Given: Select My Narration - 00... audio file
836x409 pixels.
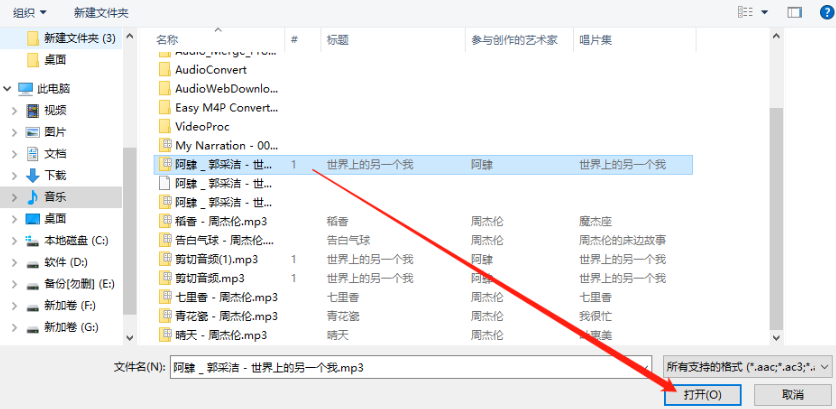Looking at the screenshot, I should pos(226,146).
